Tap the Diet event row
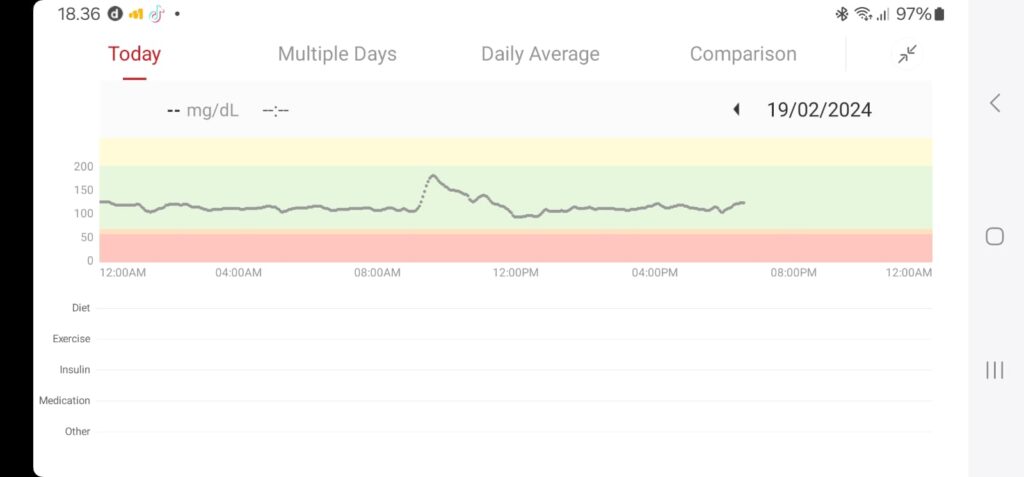 pyautogui.click(x=515, y=308)
